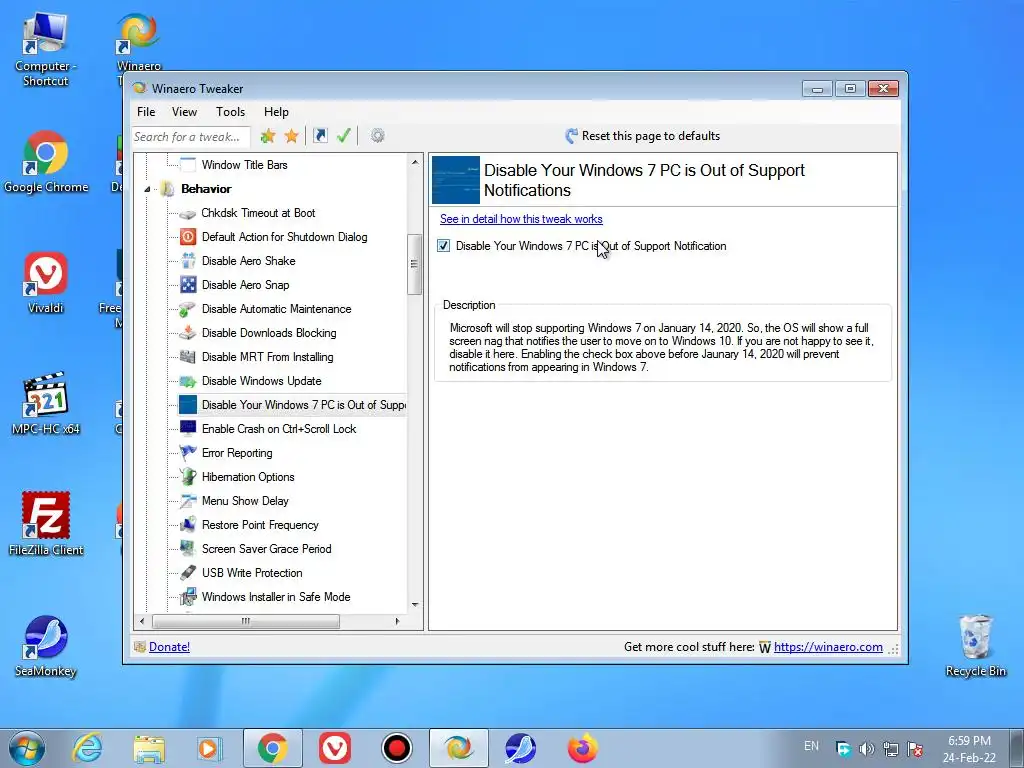1024x768 pixels.
Task: Select USB Write Protection label in tree
Action: [x=252, y=573]
